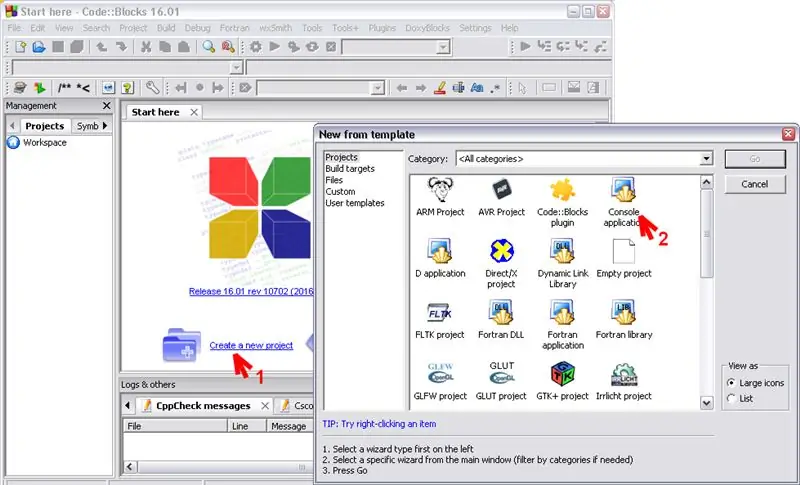Select the Fortran application template

pyautogui.click(x=562, y=325)
